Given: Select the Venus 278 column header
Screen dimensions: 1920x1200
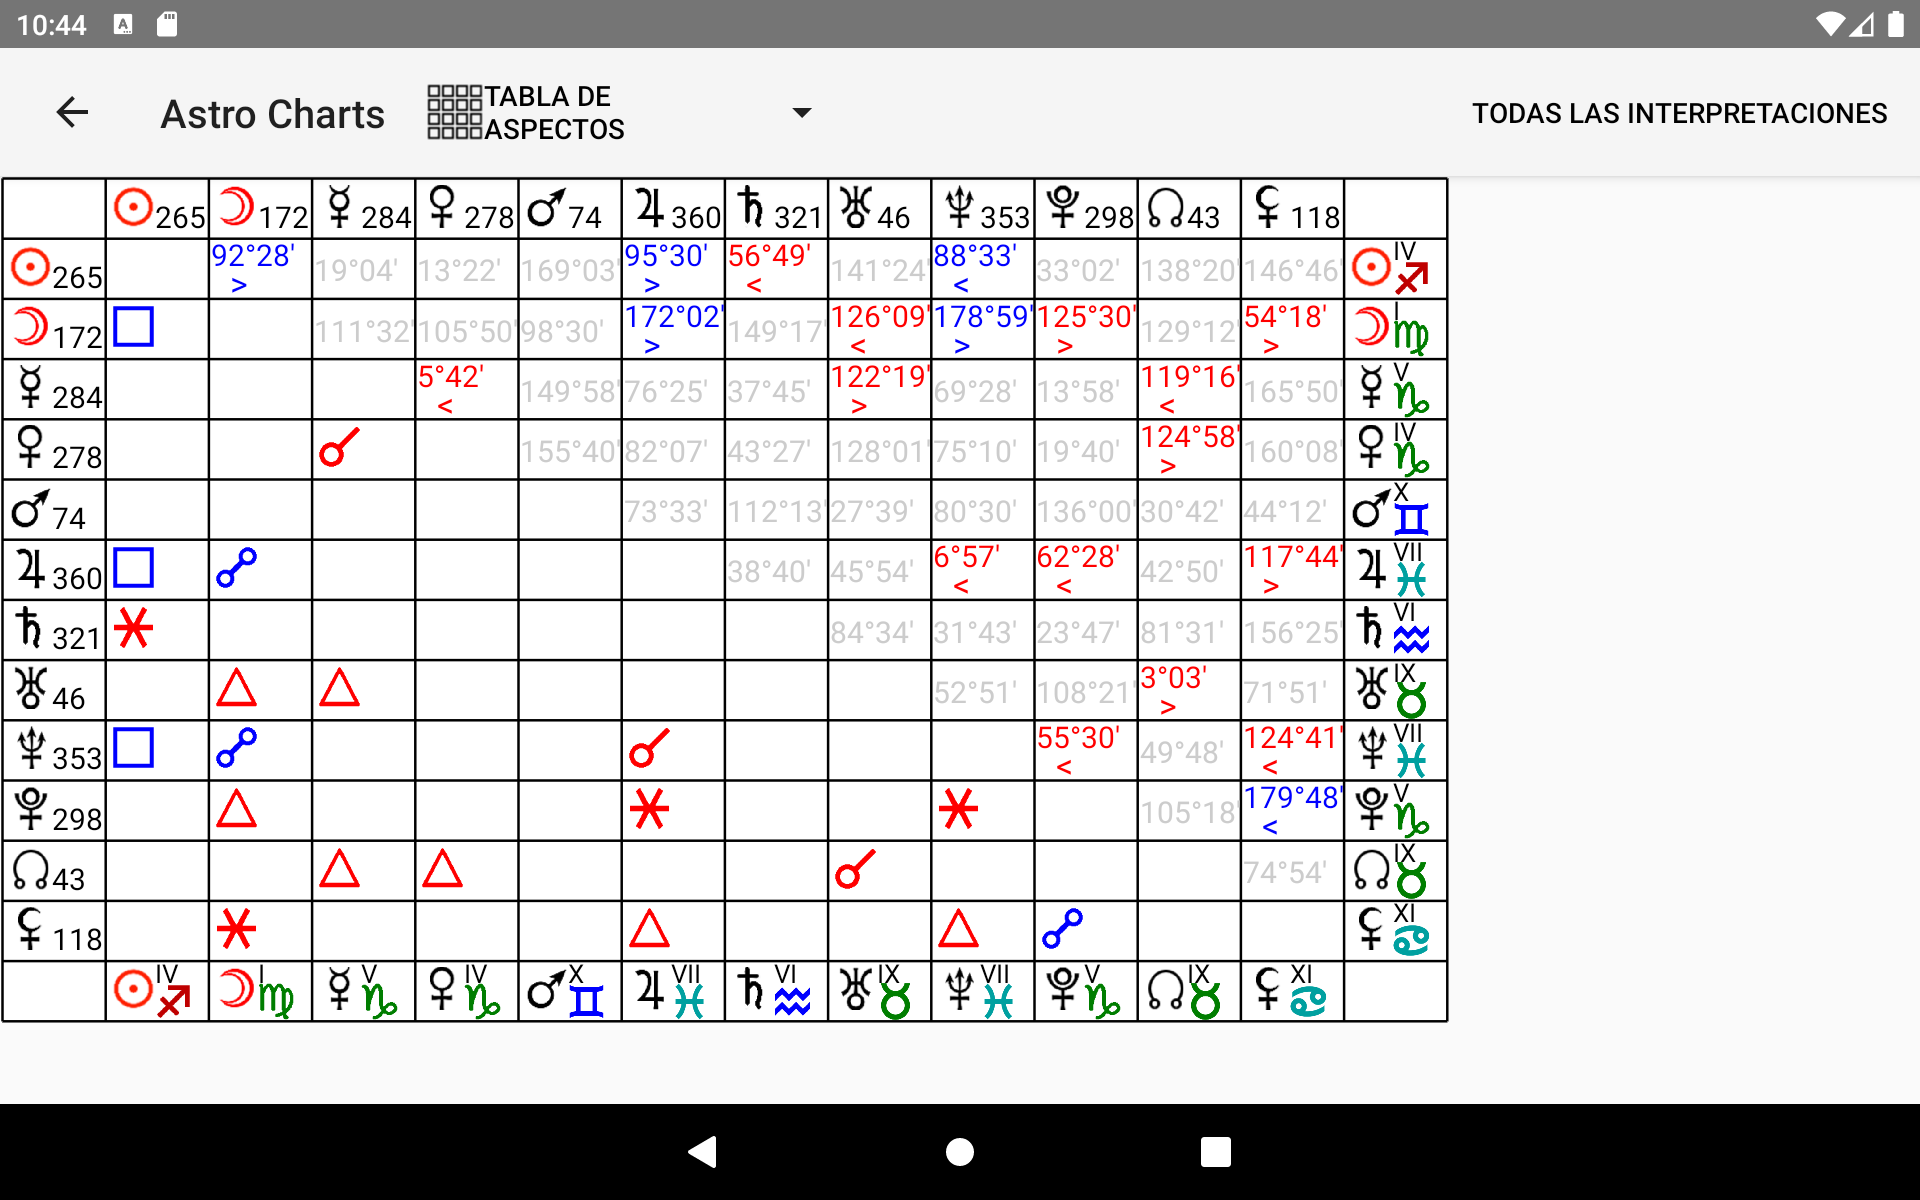Looking at the screenshot, I should [x=468, y=209].
